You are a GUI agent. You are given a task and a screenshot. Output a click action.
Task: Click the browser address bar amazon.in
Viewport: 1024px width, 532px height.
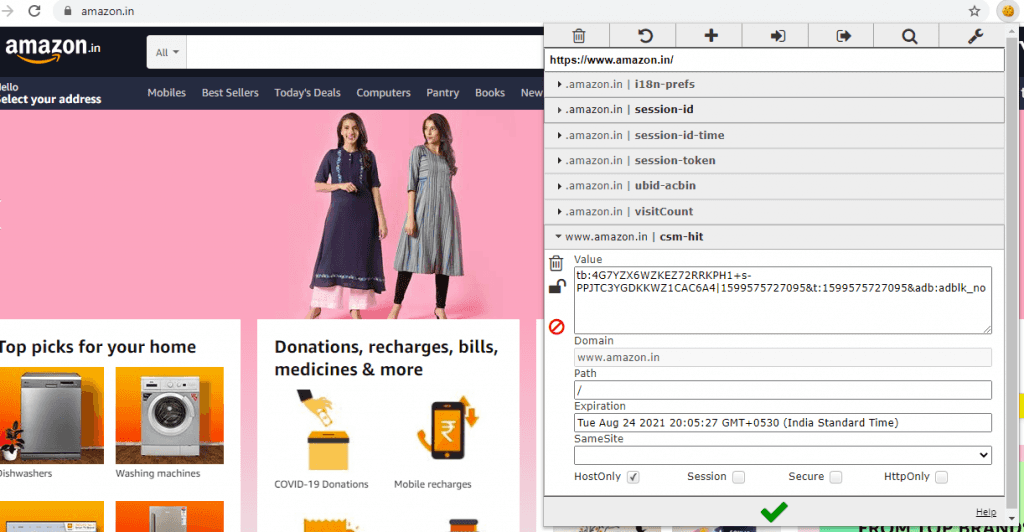pos(108,11)
